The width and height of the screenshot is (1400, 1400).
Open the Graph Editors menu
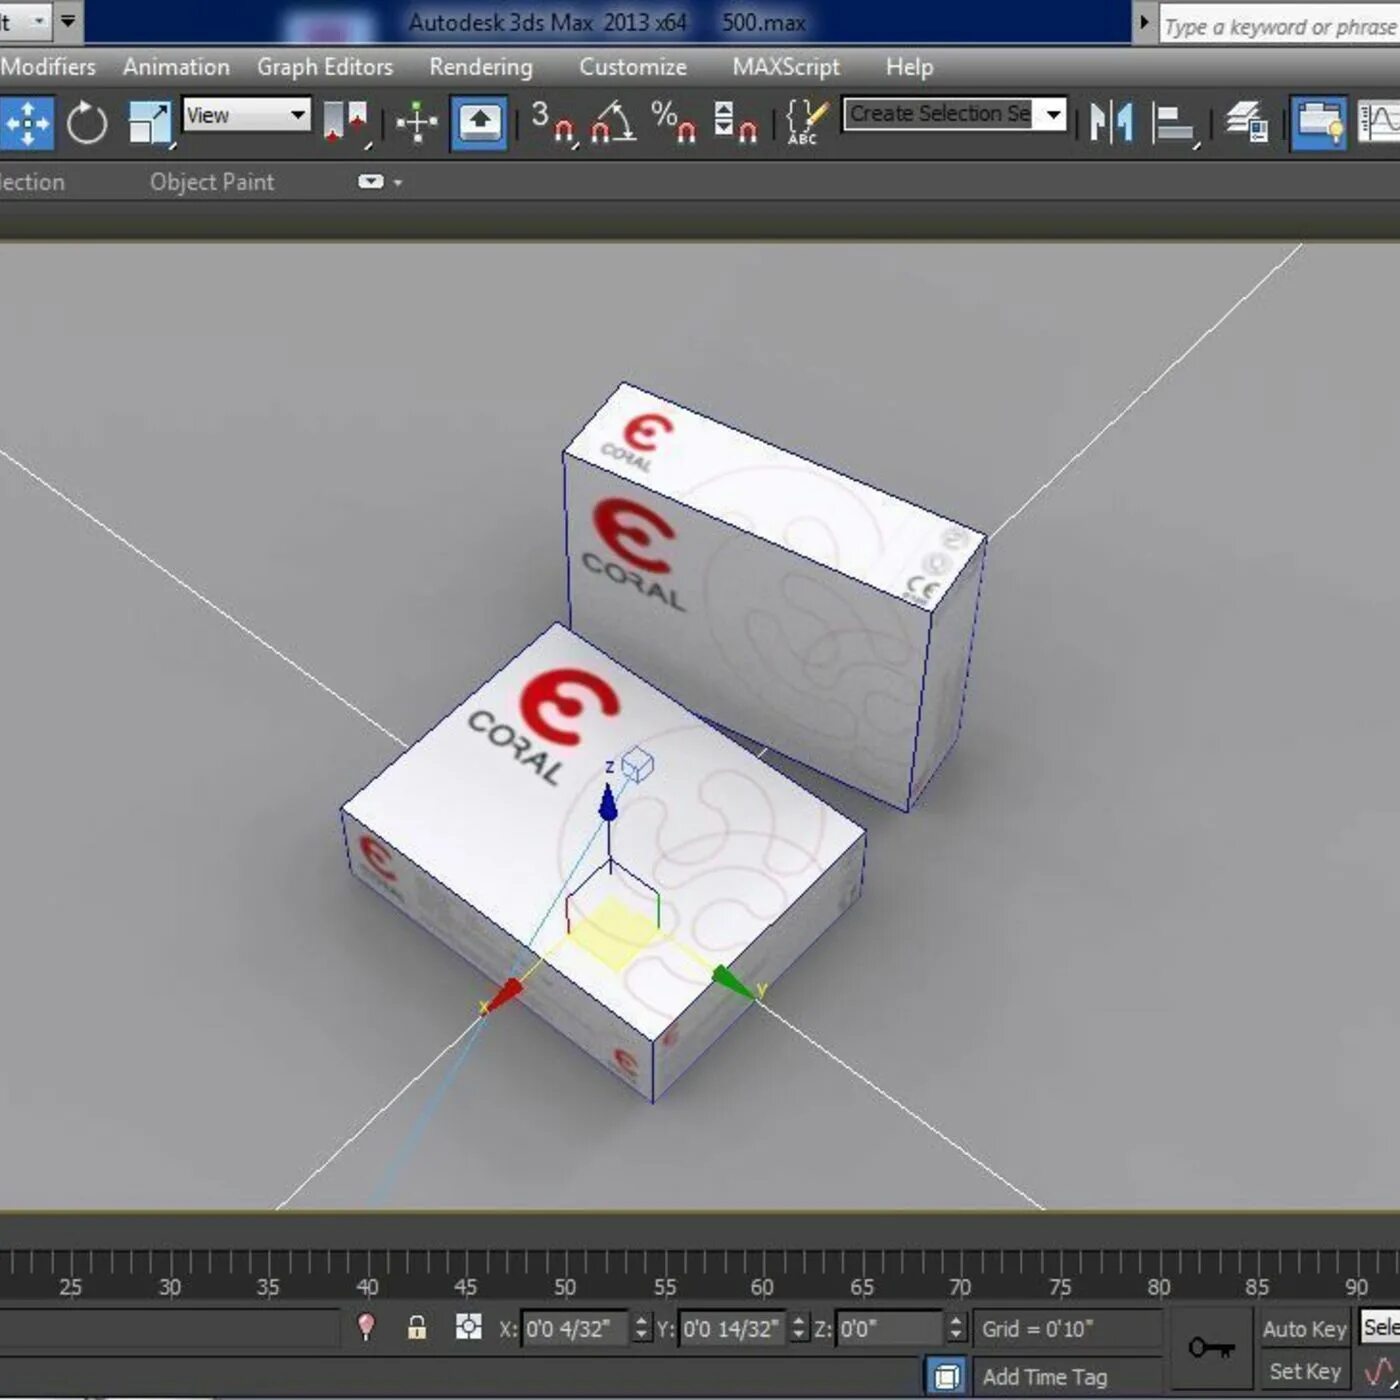coord(325,67)
